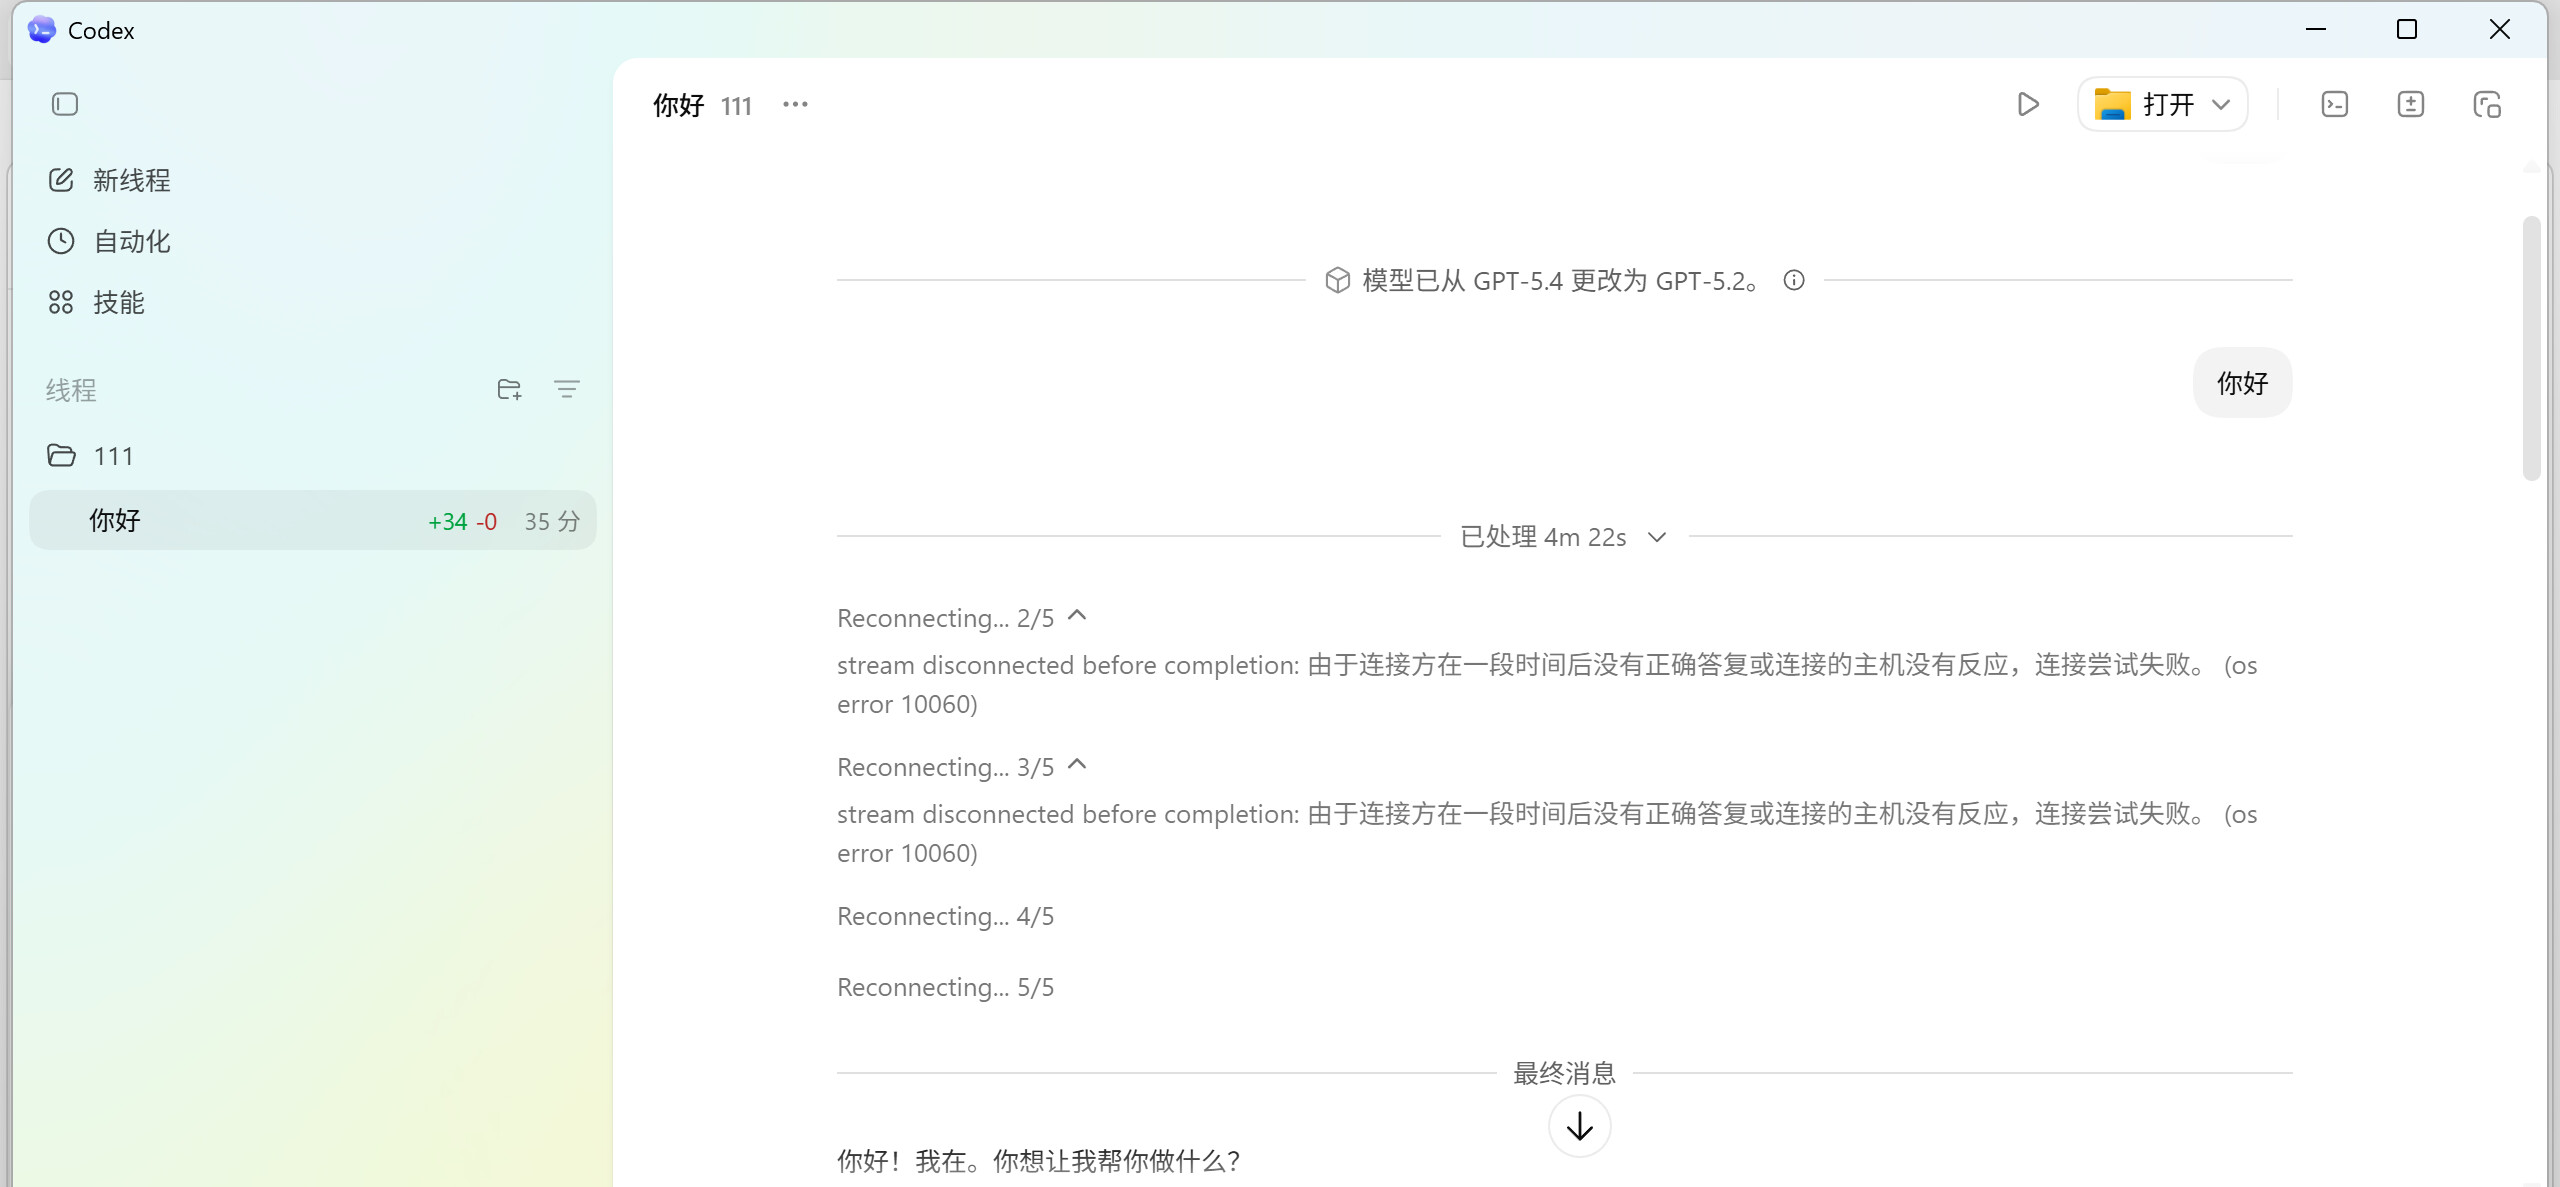This screenshot has height=1187, width=2560.
Task: Click the copy window icon in header
Action: click(2487, 104)
